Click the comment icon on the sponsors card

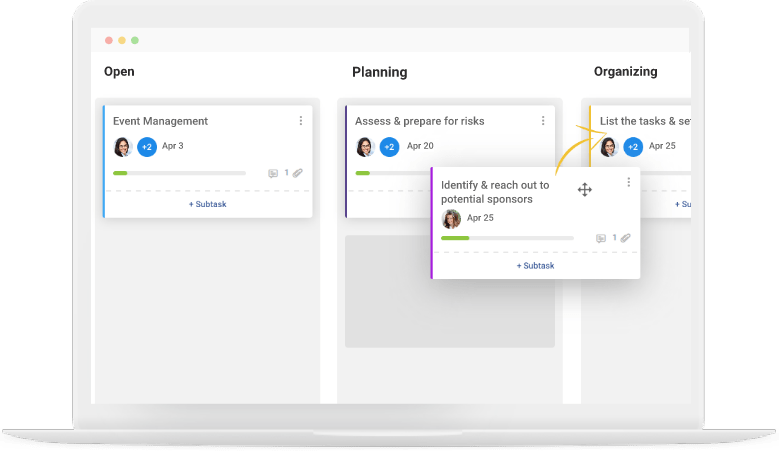(601, 238)
